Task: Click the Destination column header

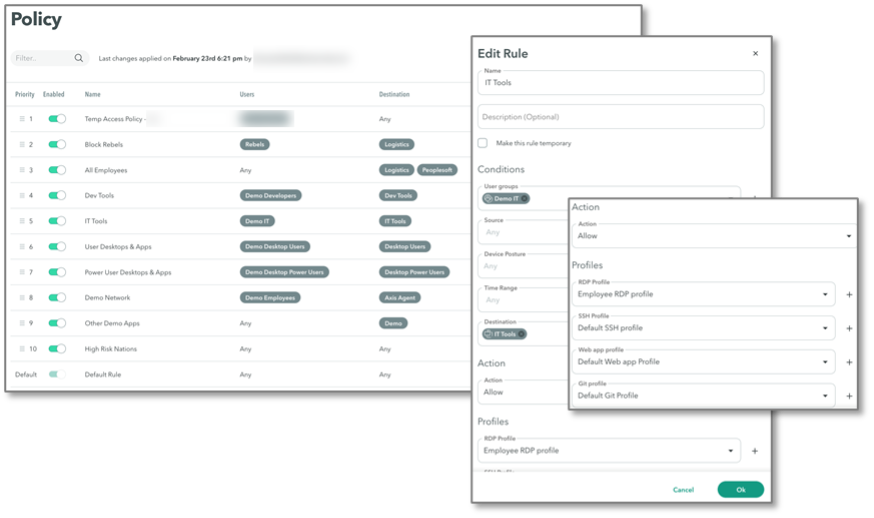Action: pyautogui.click(x=394, y=95)
